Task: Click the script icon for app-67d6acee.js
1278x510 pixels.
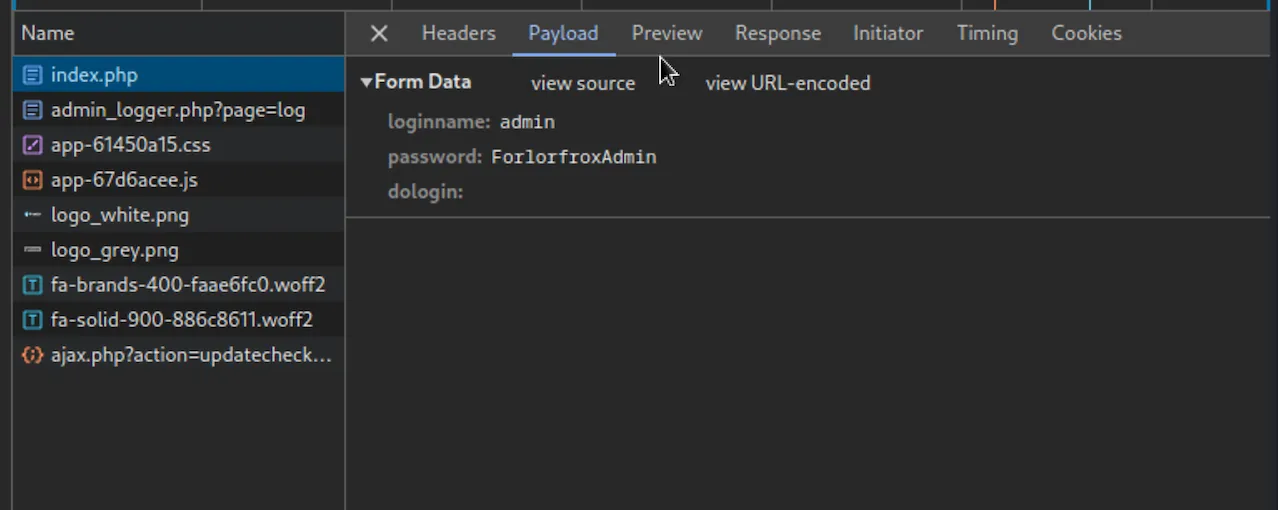Action: [x=33, y=180]
